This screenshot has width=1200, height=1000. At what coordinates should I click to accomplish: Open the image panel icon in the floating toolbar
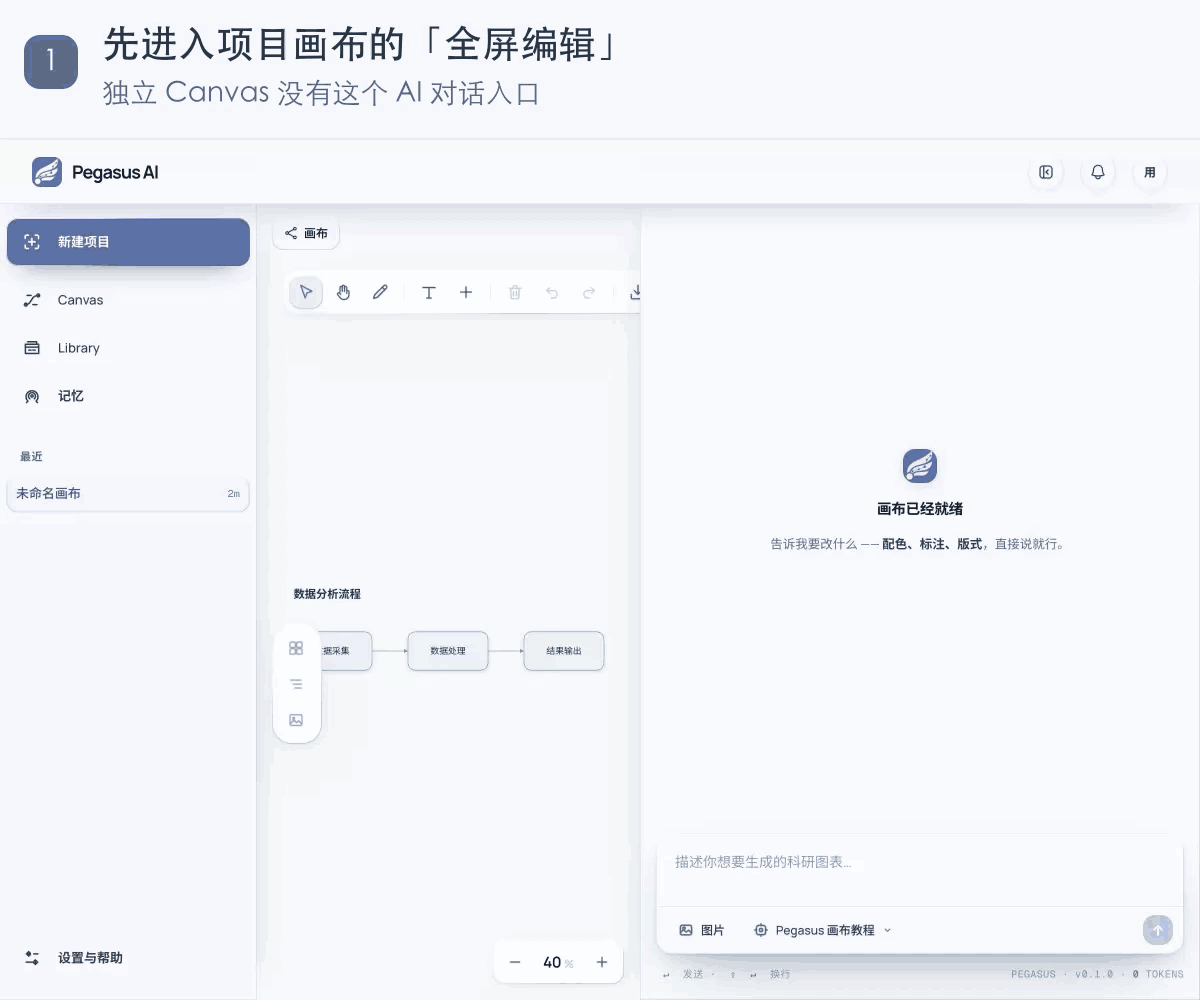296,720
